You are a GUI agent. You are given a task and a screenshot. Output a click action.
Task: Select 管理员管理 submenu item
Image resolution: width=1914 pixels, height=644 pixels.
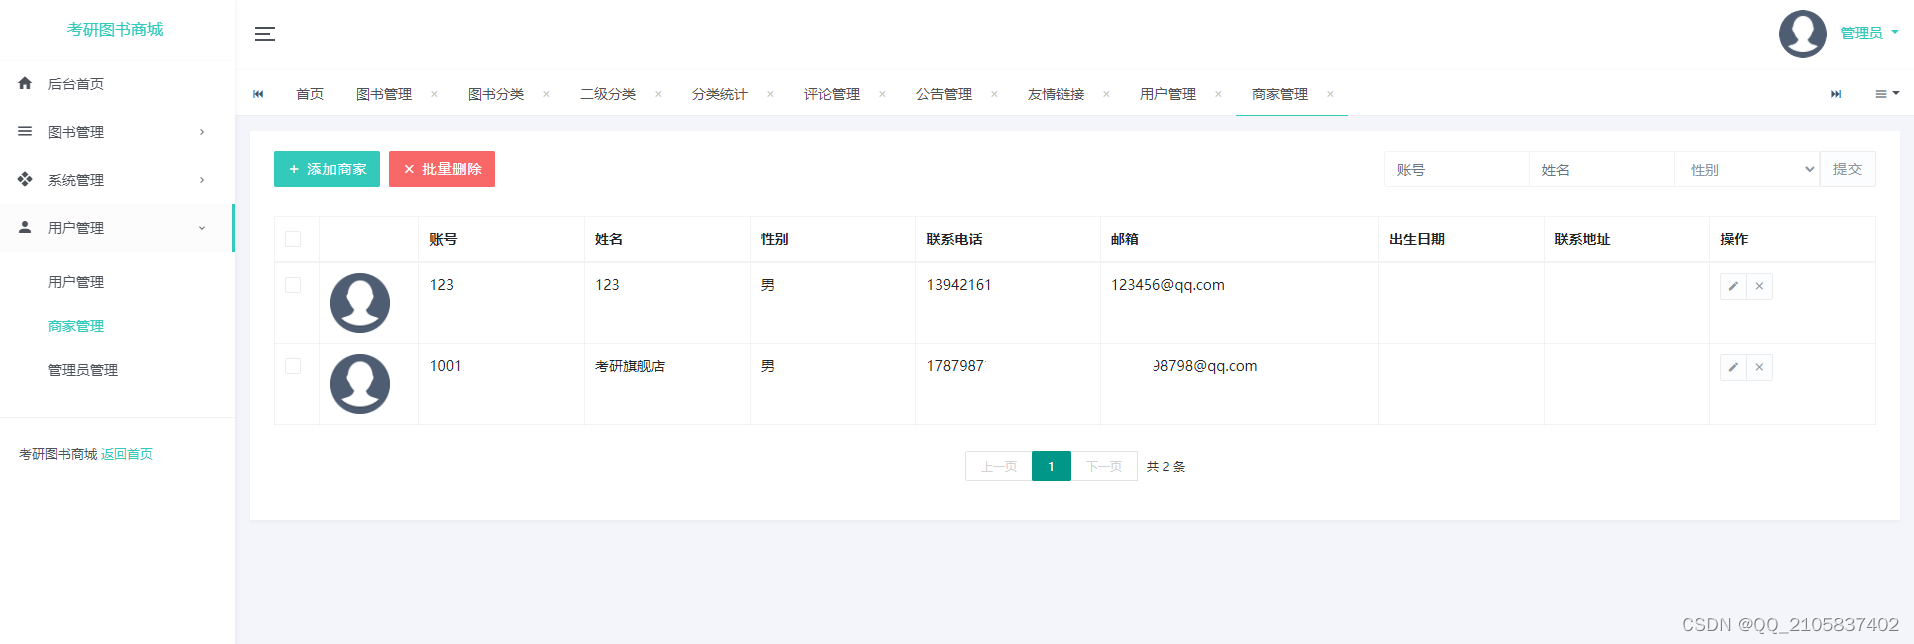click(83, 370)
